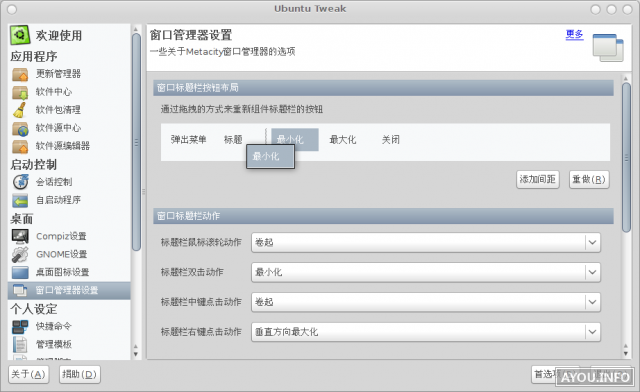Click the 桌面 category heading
640x392 pixels.
[x=22, y=219]
